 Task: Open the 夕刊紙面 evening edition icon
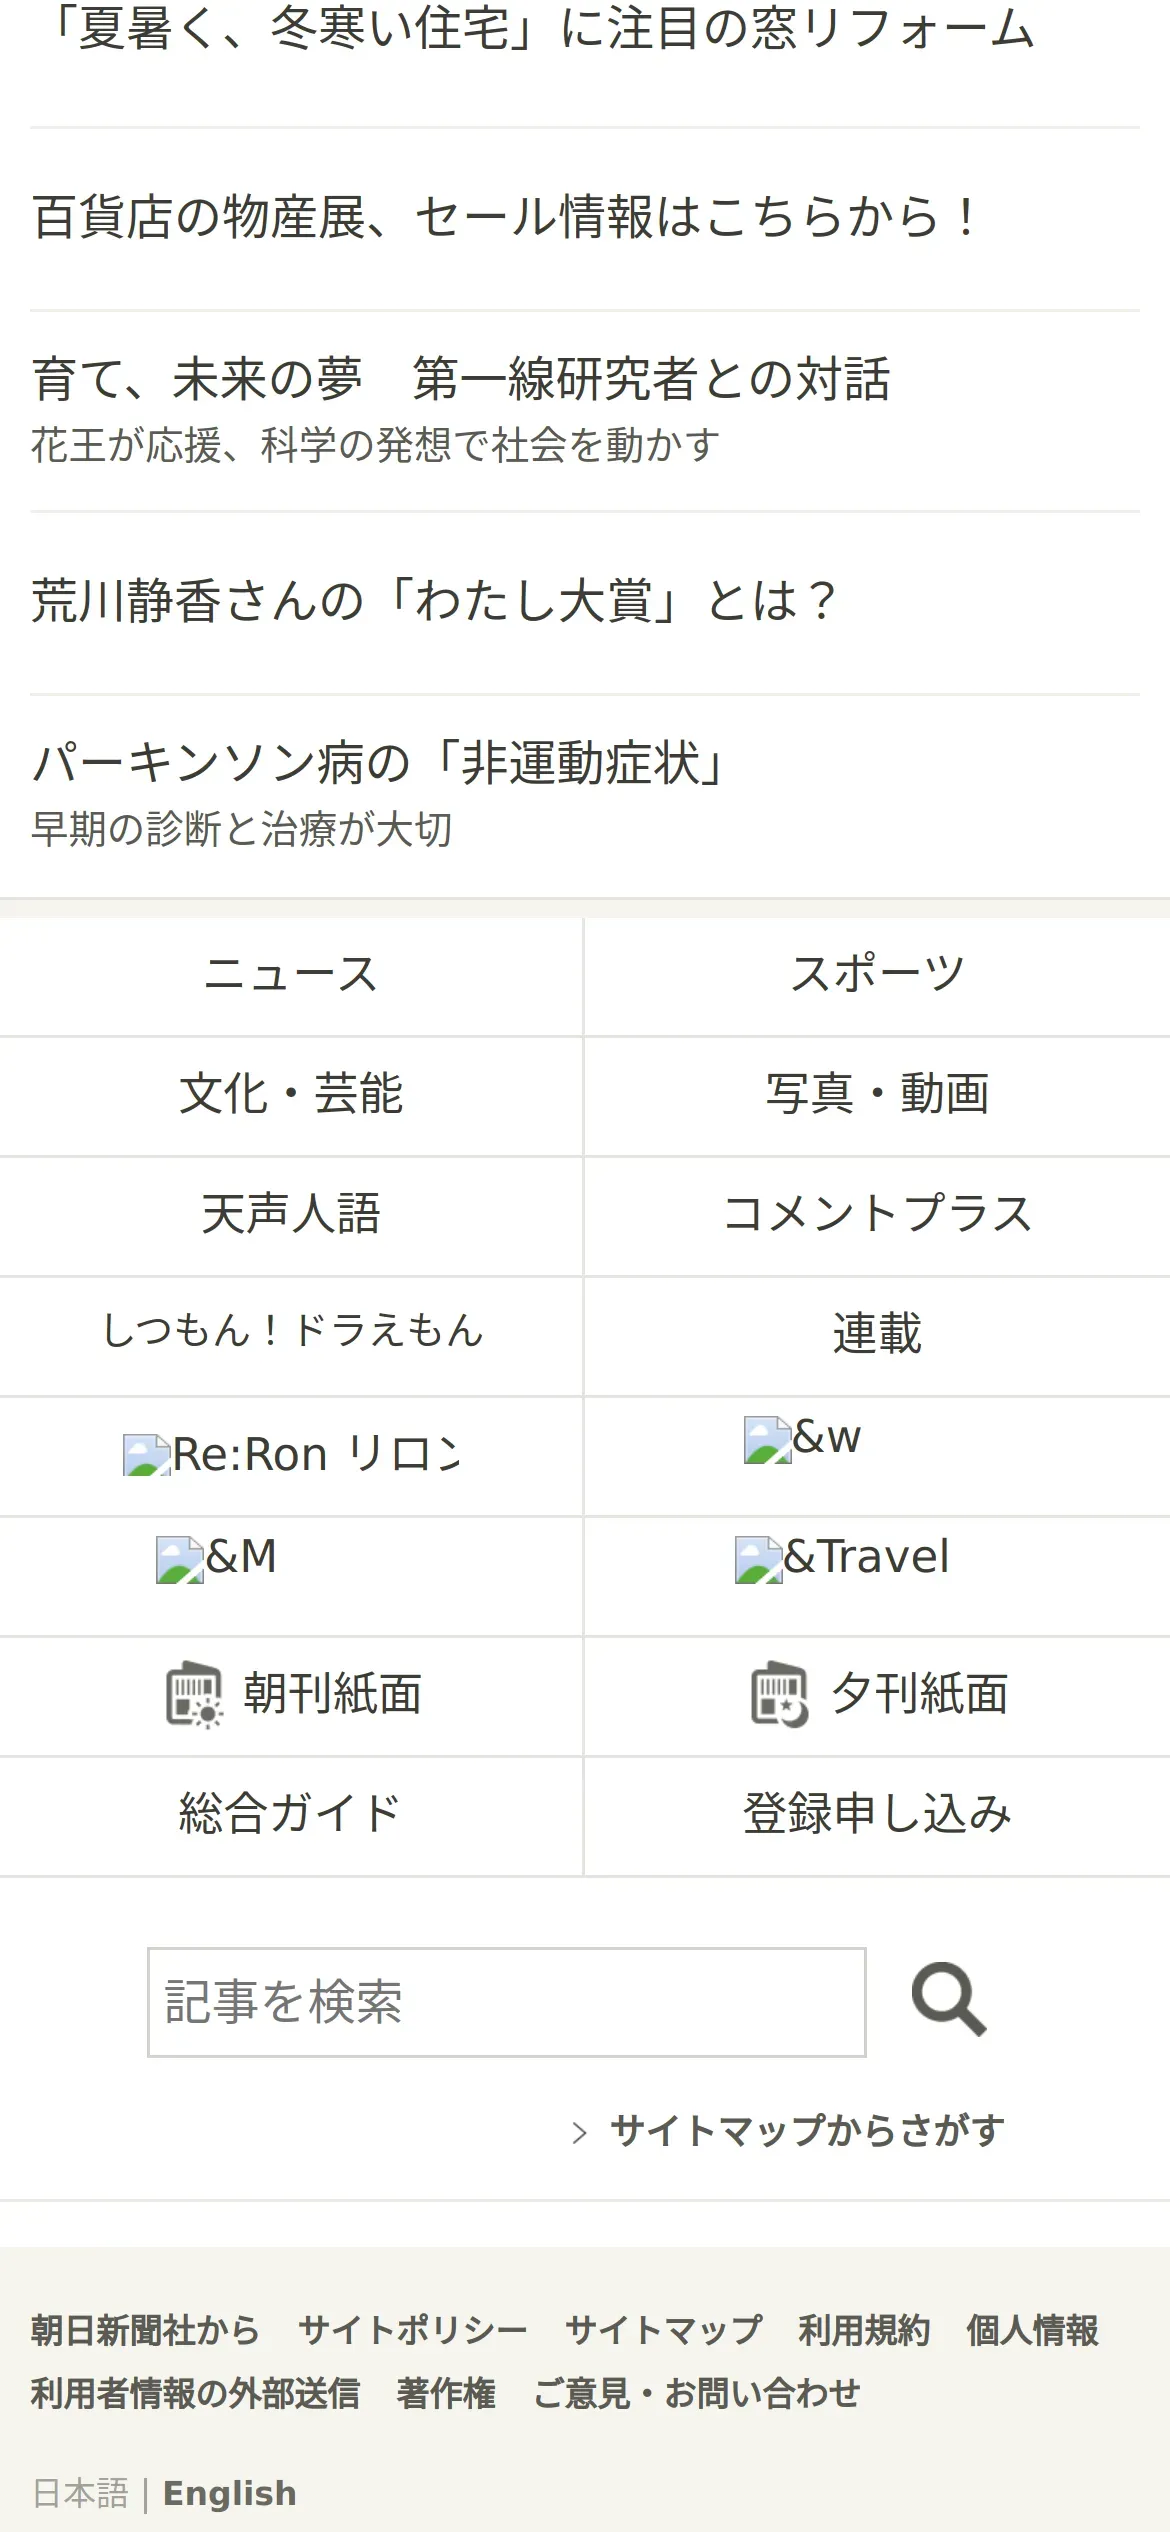click(780, 1695)
